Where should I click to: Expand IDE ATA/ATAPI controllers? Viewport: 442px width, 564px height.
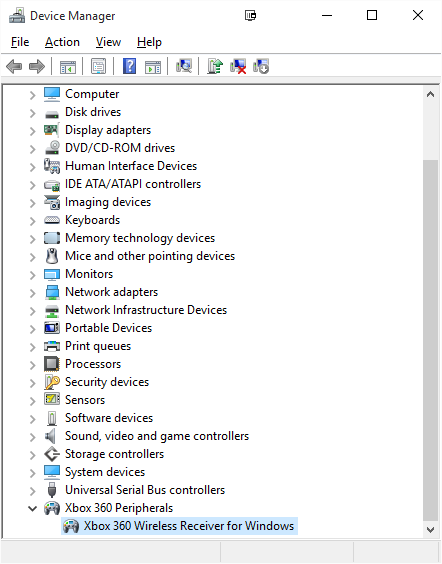[x=33, y=185]
